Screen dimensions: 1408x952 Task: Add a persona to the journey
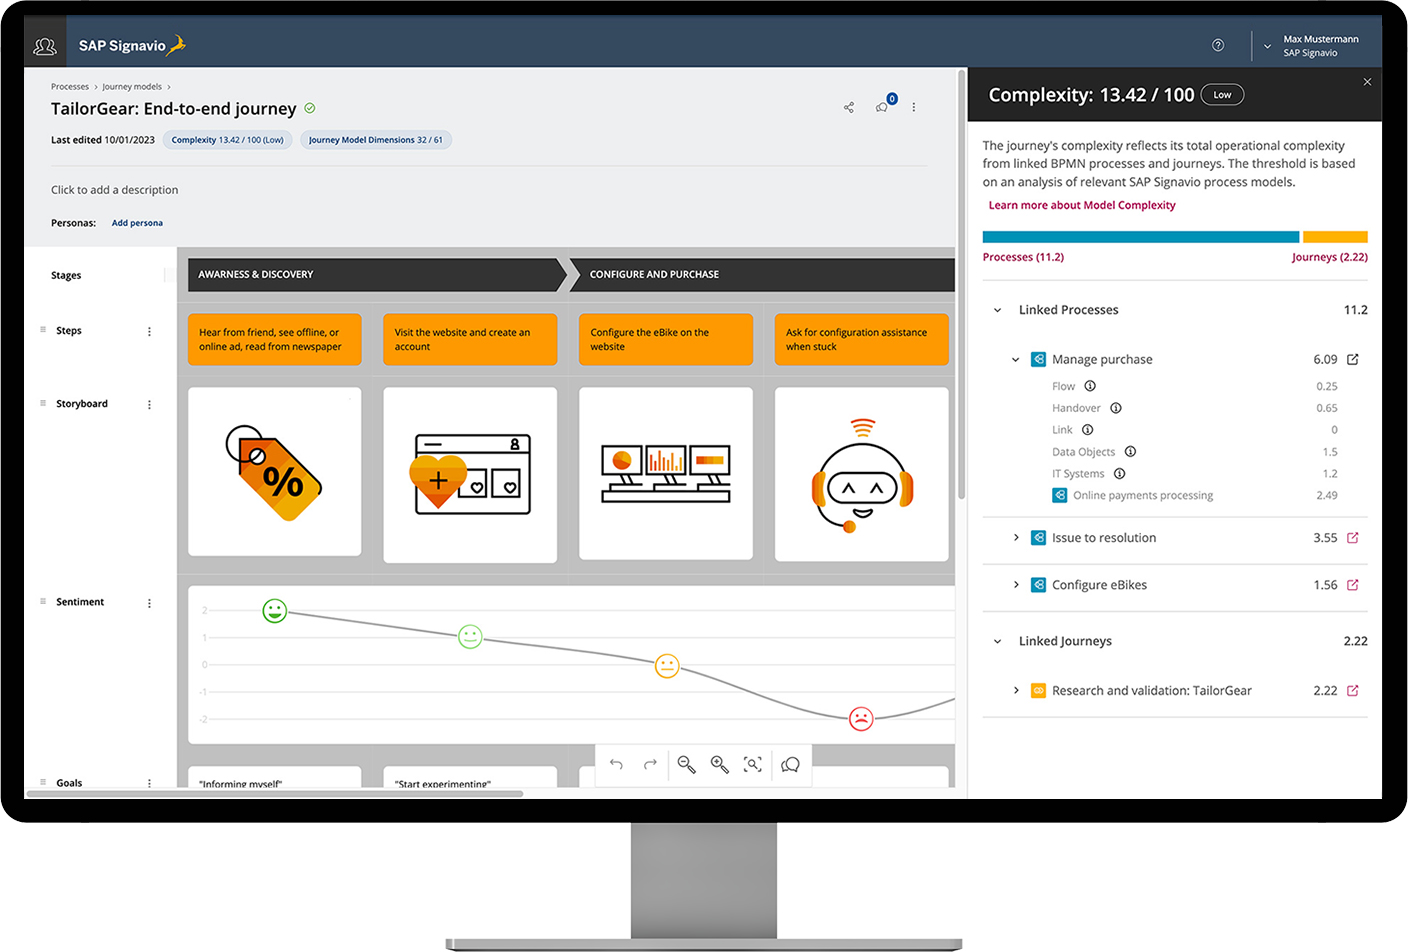tap(137, 222)
